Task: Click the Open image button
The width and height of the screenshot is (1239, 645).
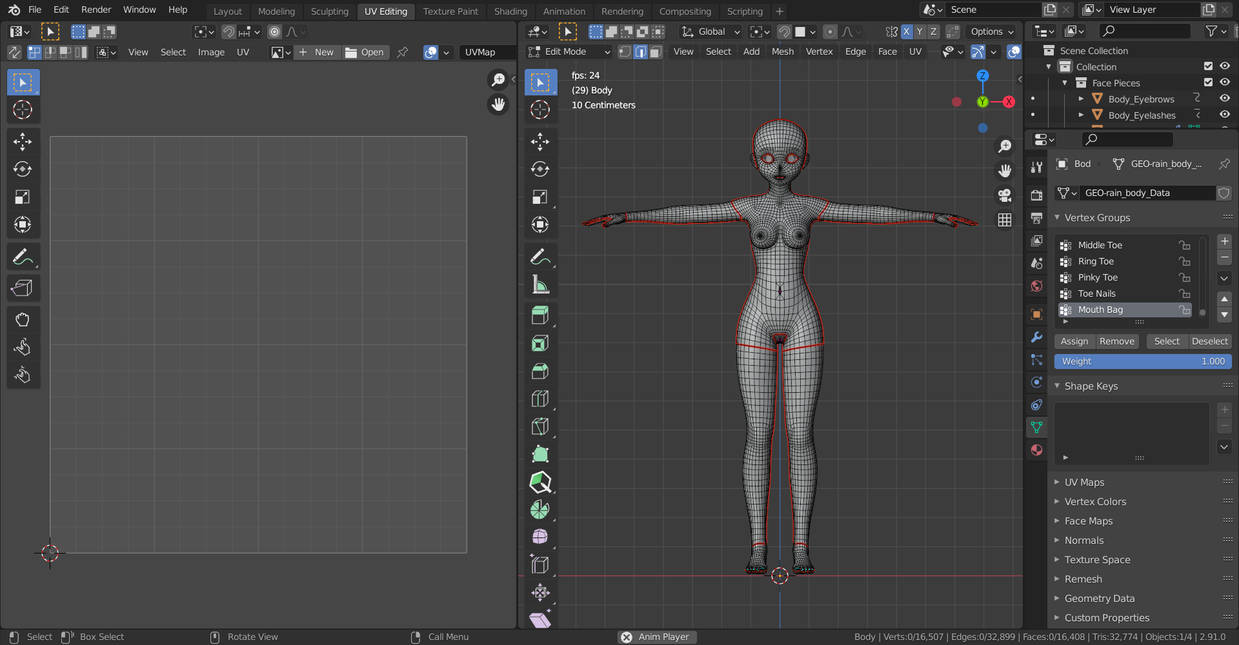Action: pos(365,52)
